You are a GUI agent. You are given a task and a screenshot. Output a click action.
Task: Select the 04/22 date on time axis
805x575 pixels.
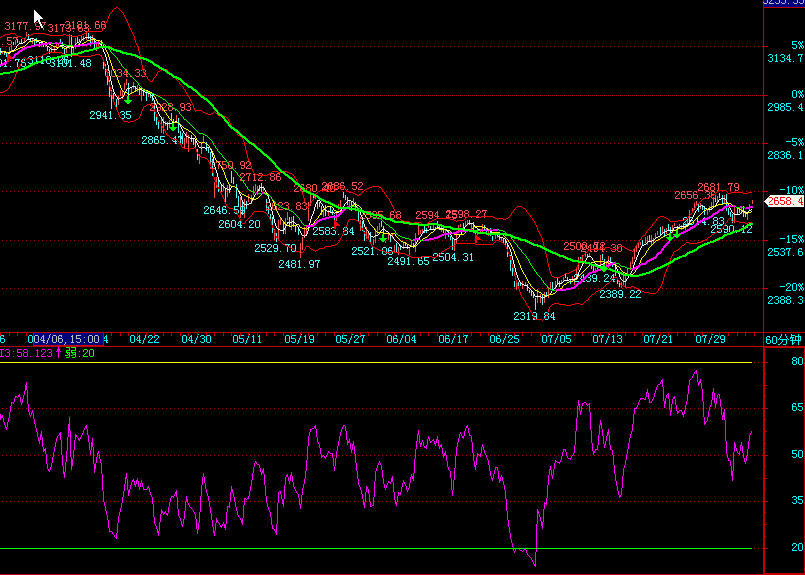144,339
